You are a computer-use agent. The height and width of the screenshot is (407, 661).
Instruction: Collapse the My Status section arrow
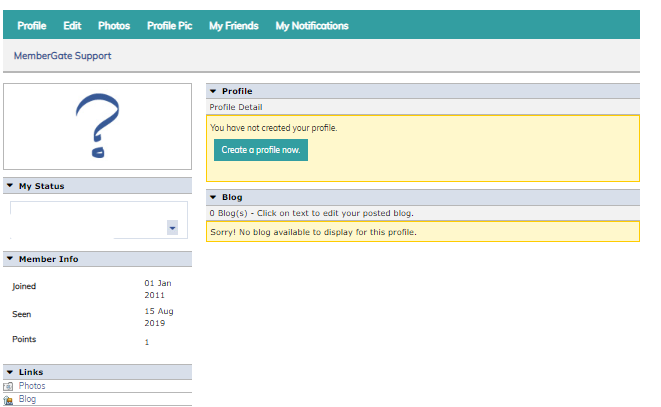(x=10, y=186)
